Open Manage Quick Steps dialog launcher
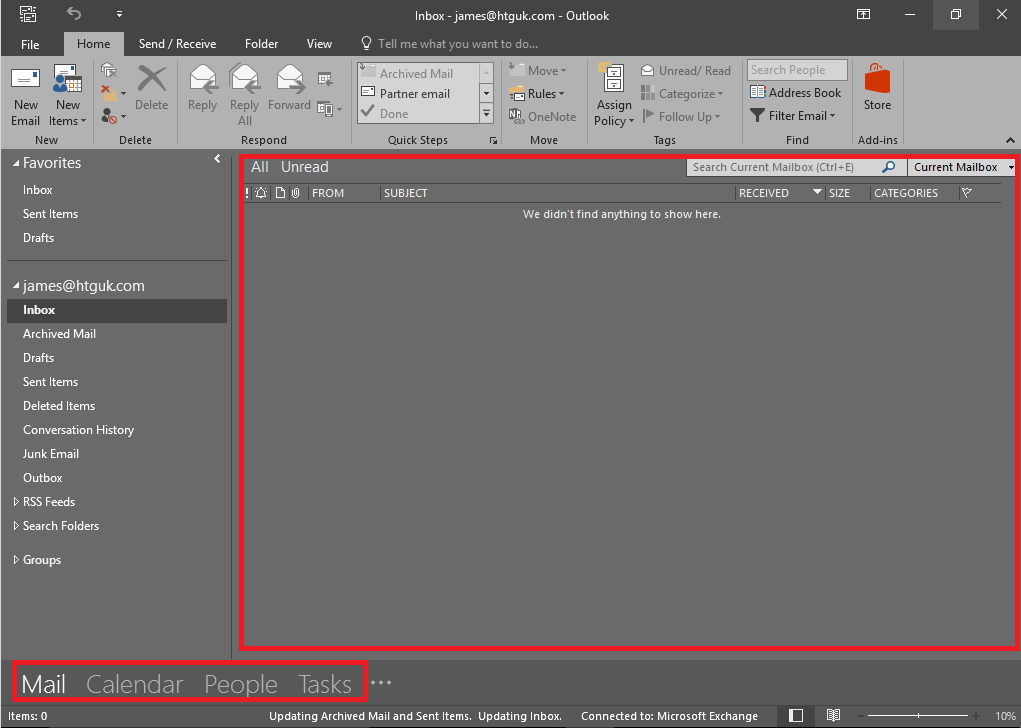The height and width of the screenshot is (728, 1021). coord(494,140)
